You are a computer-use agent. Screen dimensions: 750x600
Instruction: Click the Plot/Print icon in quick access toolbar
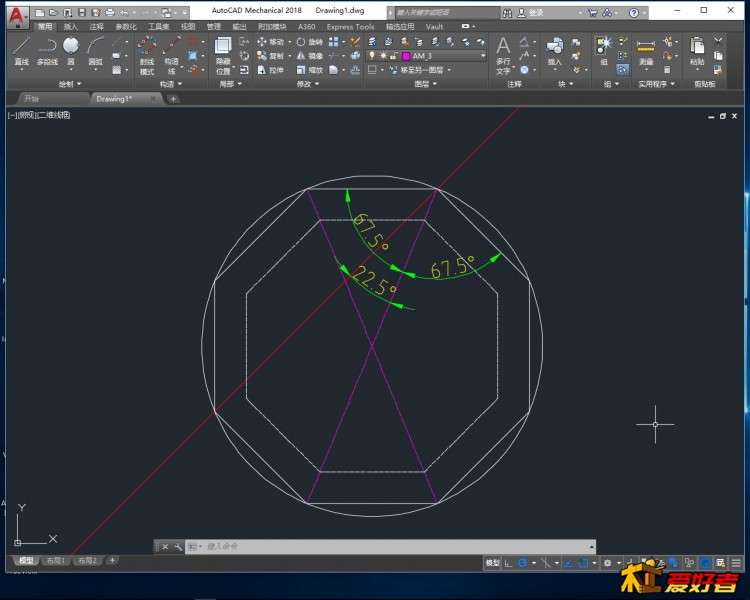pyautogui.click(x=110, y=12)
